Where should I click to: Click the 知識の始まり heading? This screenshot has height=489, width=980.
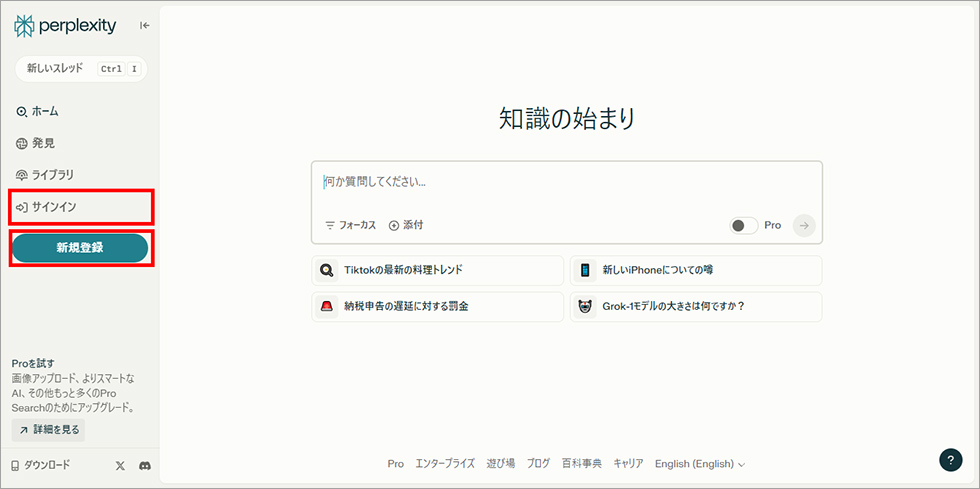point(566,118)
